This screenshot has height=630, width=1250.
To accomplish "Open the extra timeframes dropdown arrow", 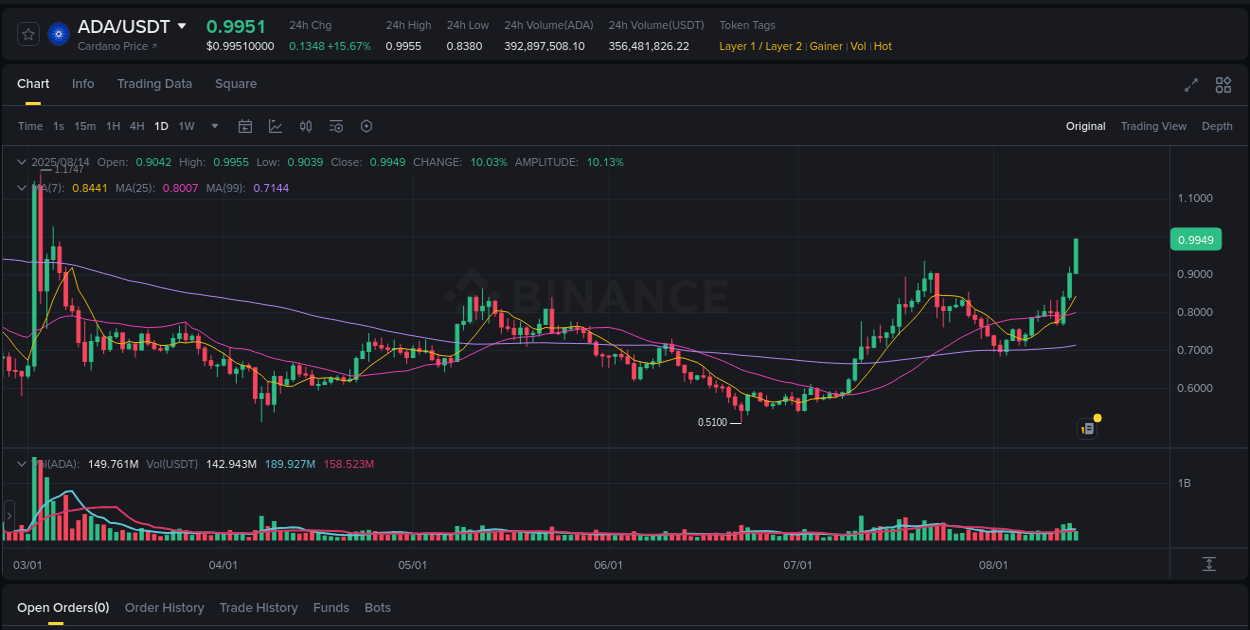I will (x=214, y=126).
